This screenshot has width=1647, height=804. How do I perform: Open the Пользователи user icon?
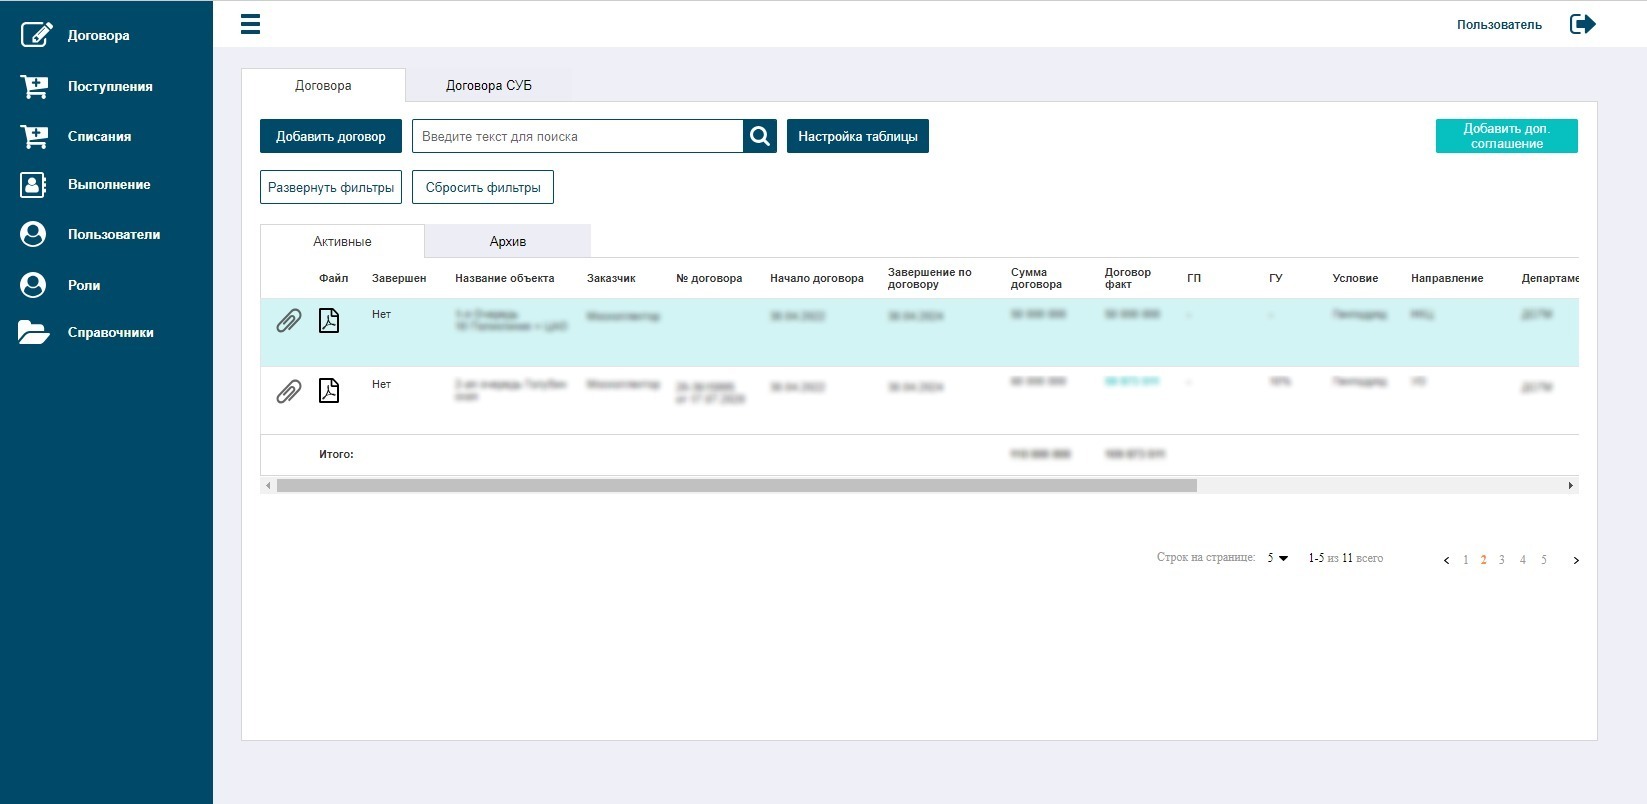33,234
